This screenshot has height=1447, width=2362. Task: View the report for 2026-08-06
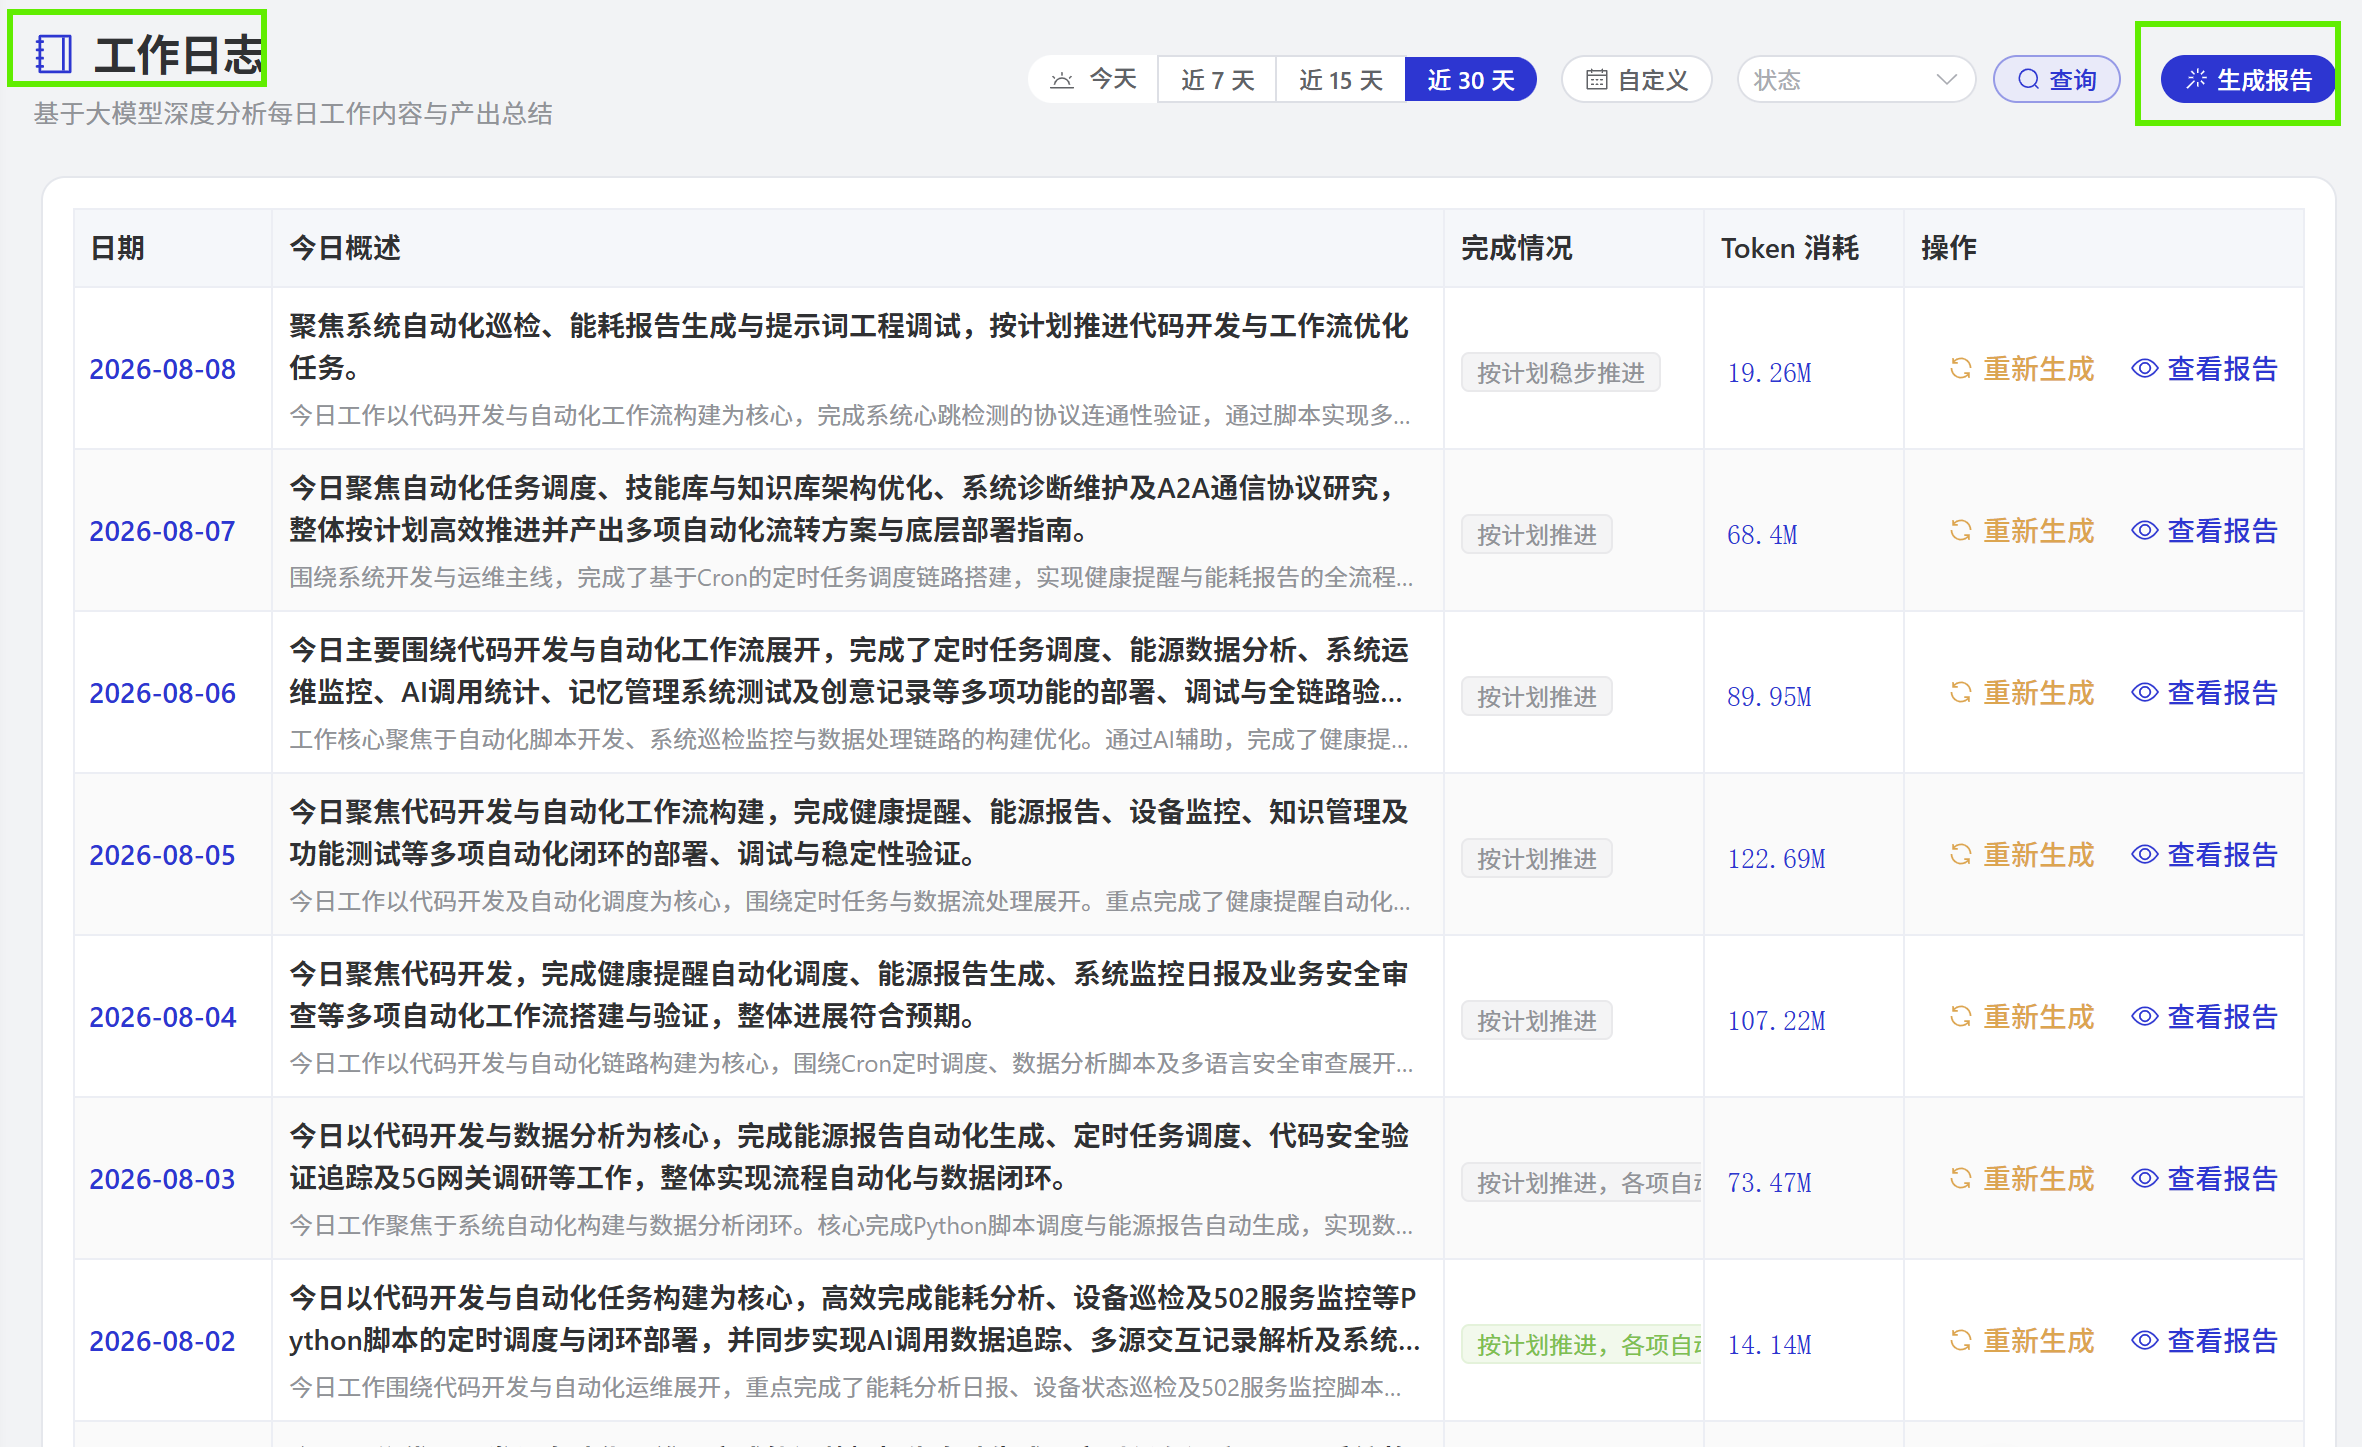tap(2204, 693)
